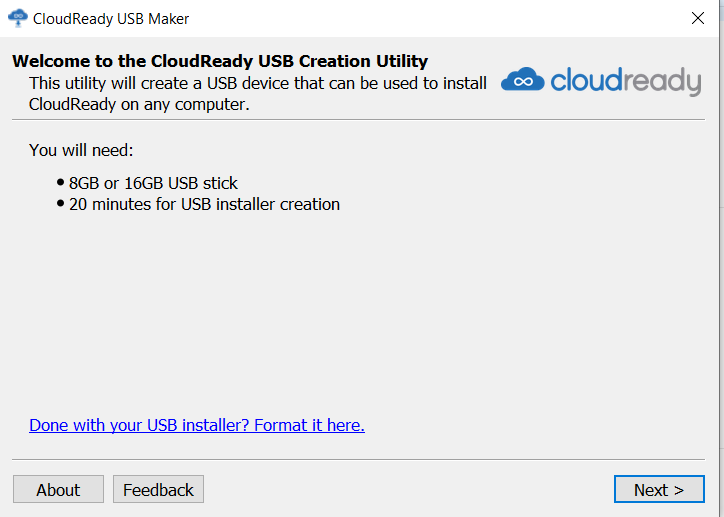Close the CloudReady USB Maker window
The height and width of the screenshot is (517, 724).
coord(698,18)
